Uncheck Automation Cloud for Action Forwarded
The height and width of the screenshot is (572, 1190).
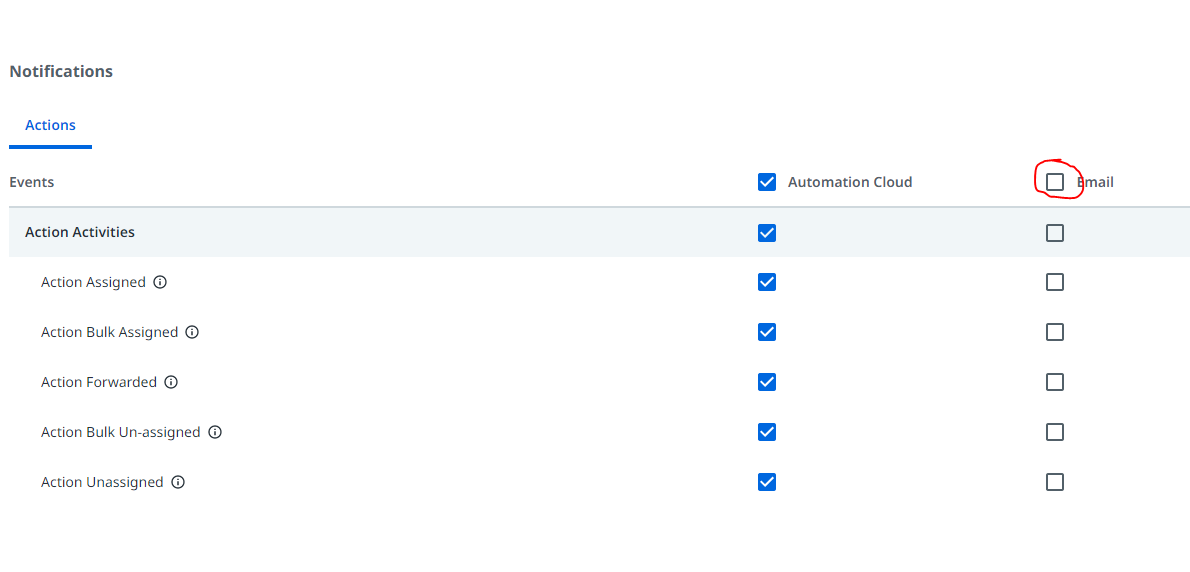(x=767, y=382)
